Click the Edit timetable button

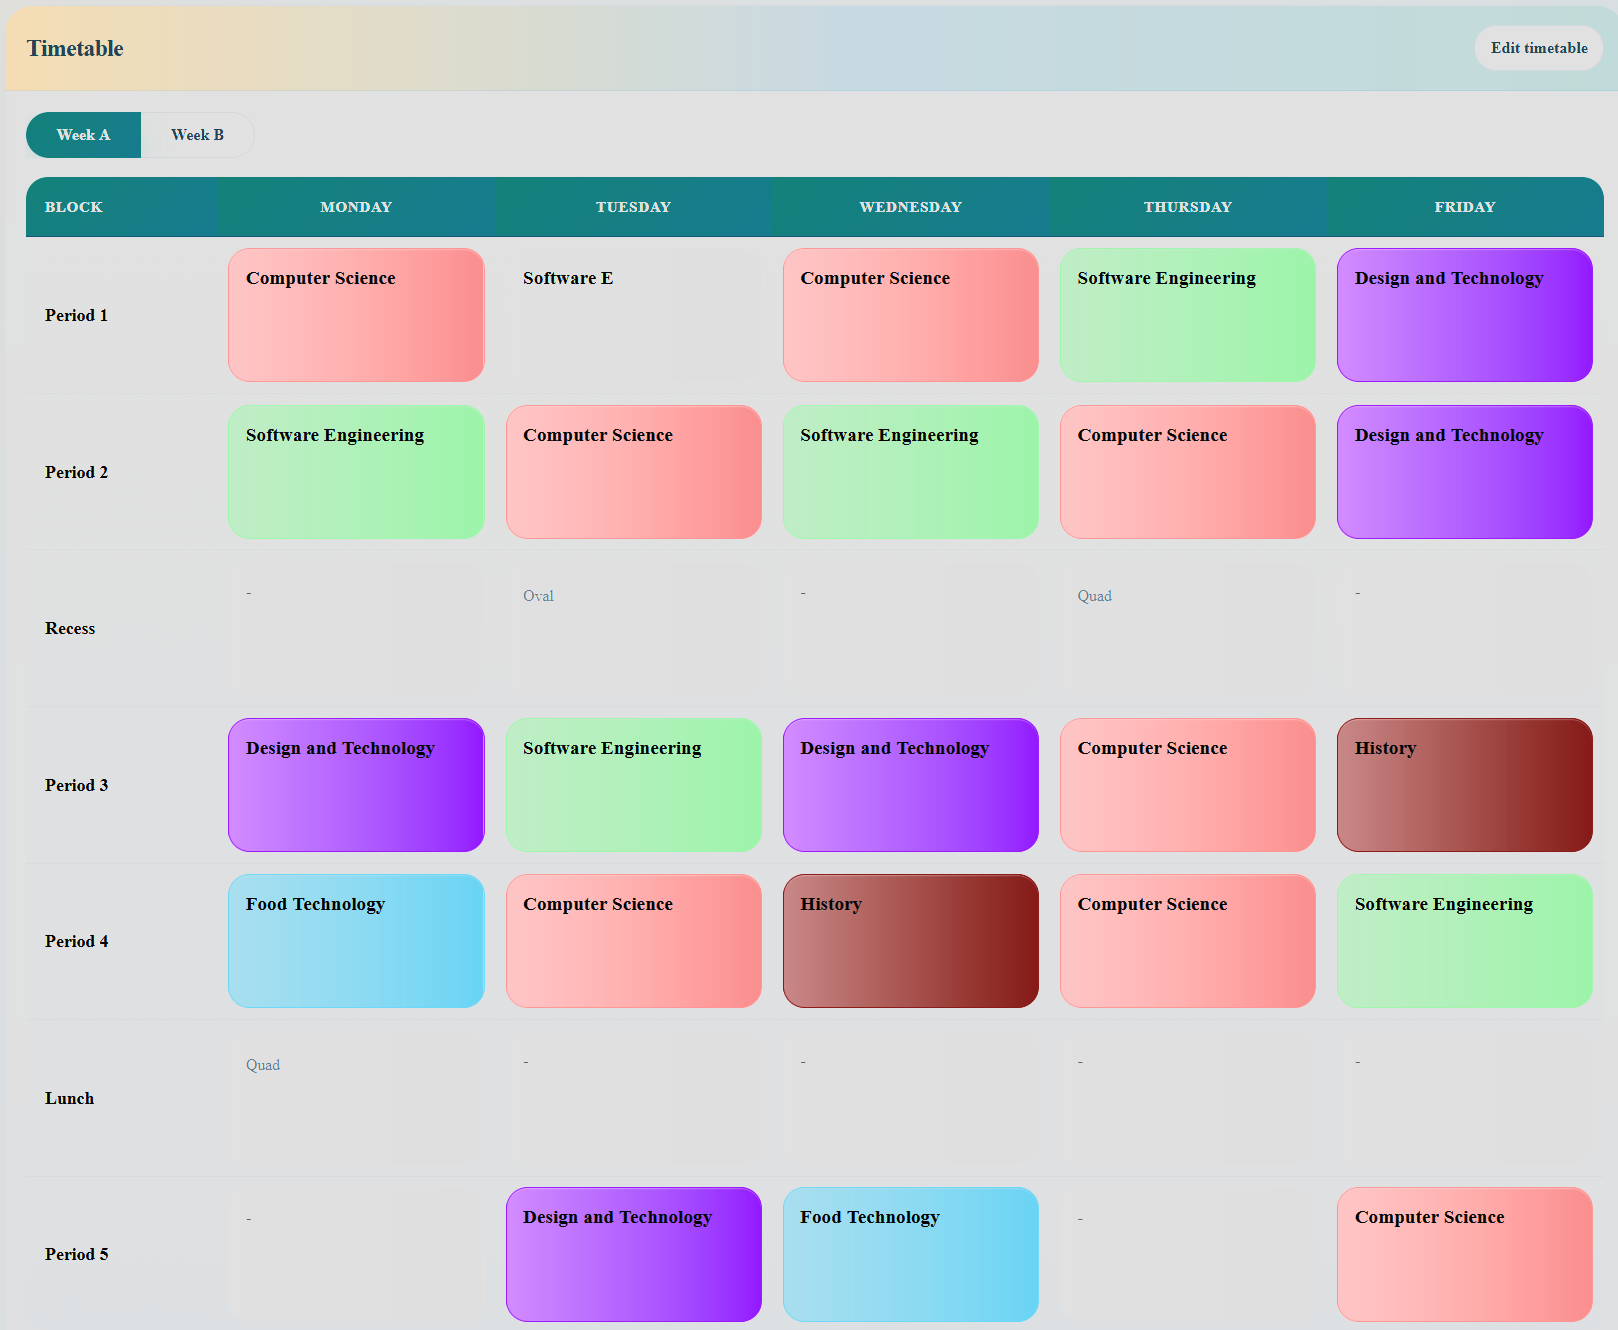coord(1537,48)
